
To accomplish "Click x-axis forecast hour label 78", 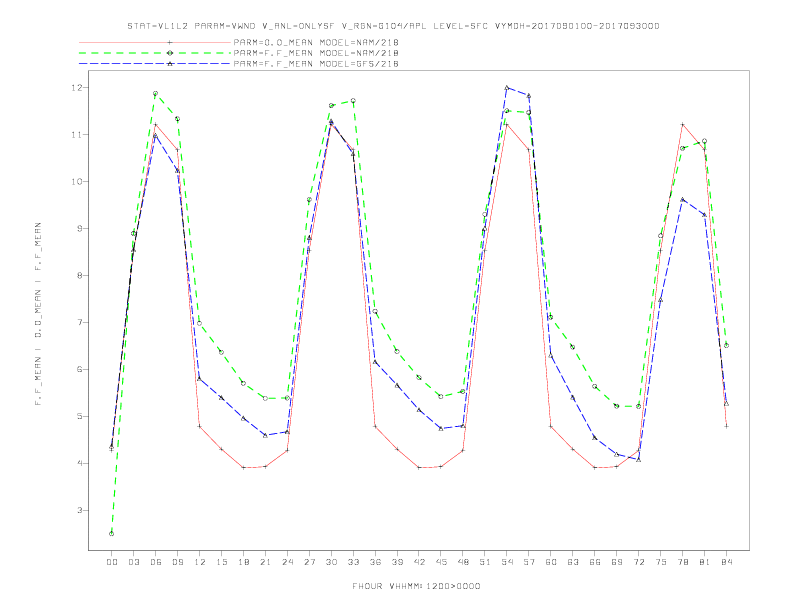I will [x=682, y=562].
